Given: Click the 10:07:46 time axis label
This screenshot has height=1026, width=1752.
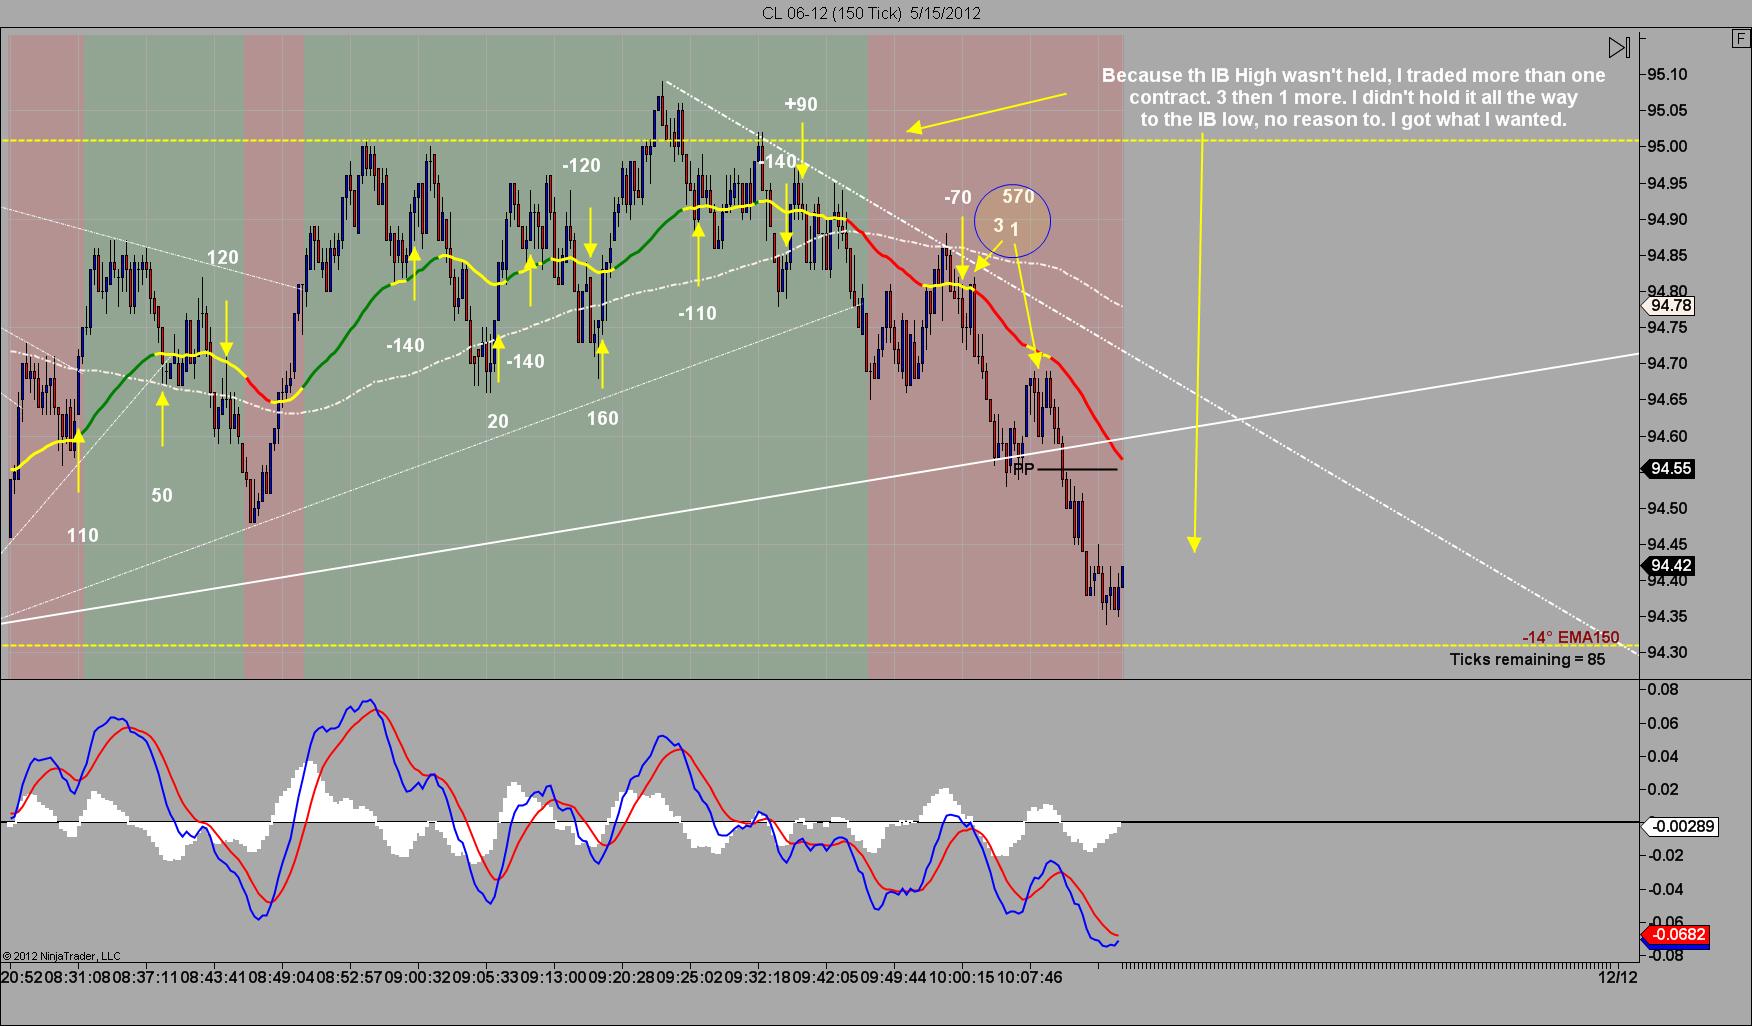Looking at the screenshot, I should tap(1031, 977).
